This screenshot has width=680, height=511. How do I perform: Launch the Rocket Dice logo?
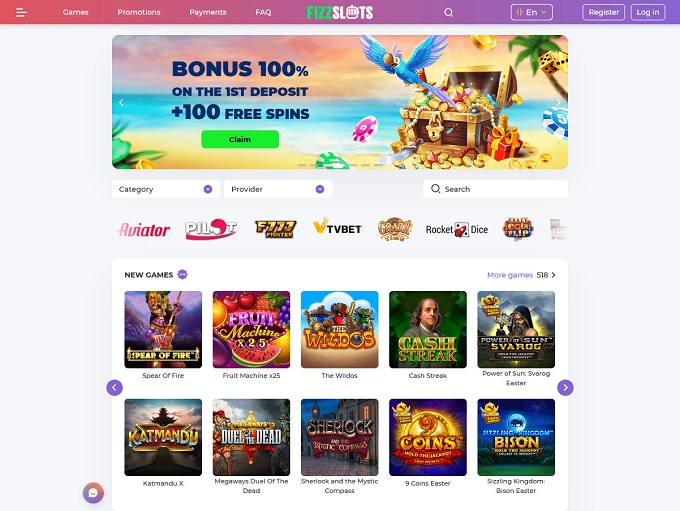point(457,229)
